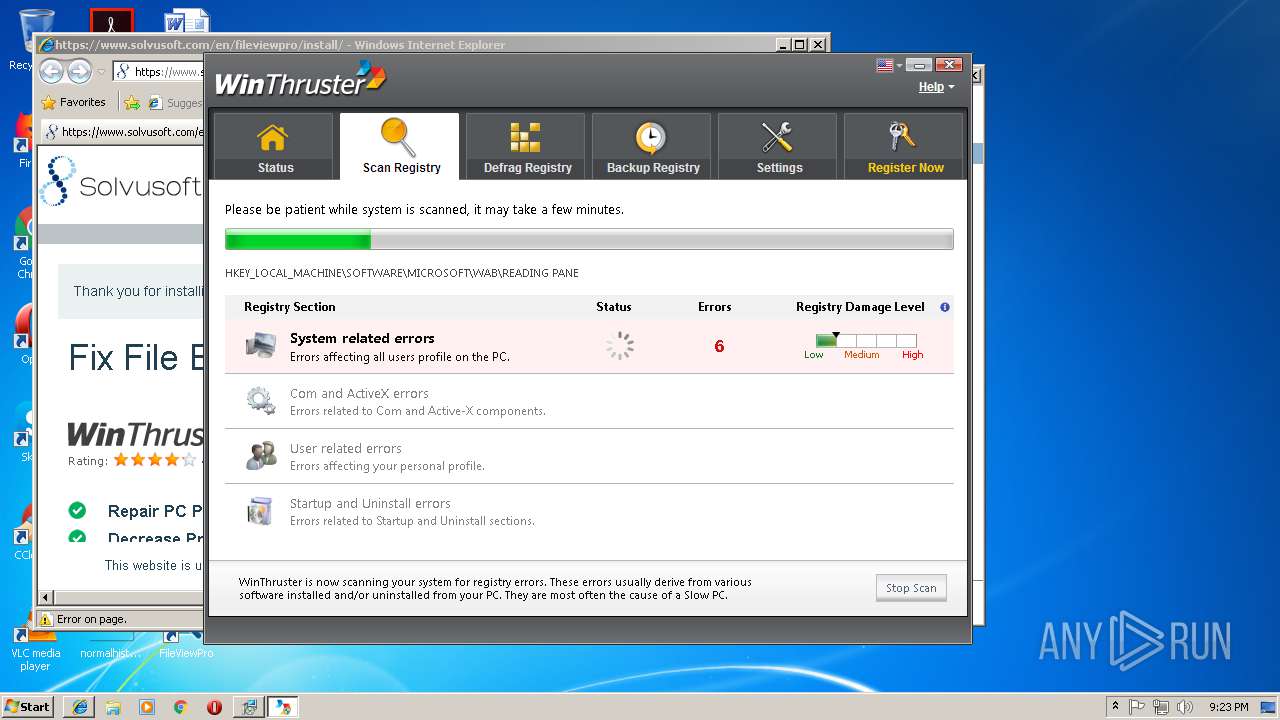Screen dimensions: 1280x720
Task: Click the WinThruster logo
Action: [300, 80]
